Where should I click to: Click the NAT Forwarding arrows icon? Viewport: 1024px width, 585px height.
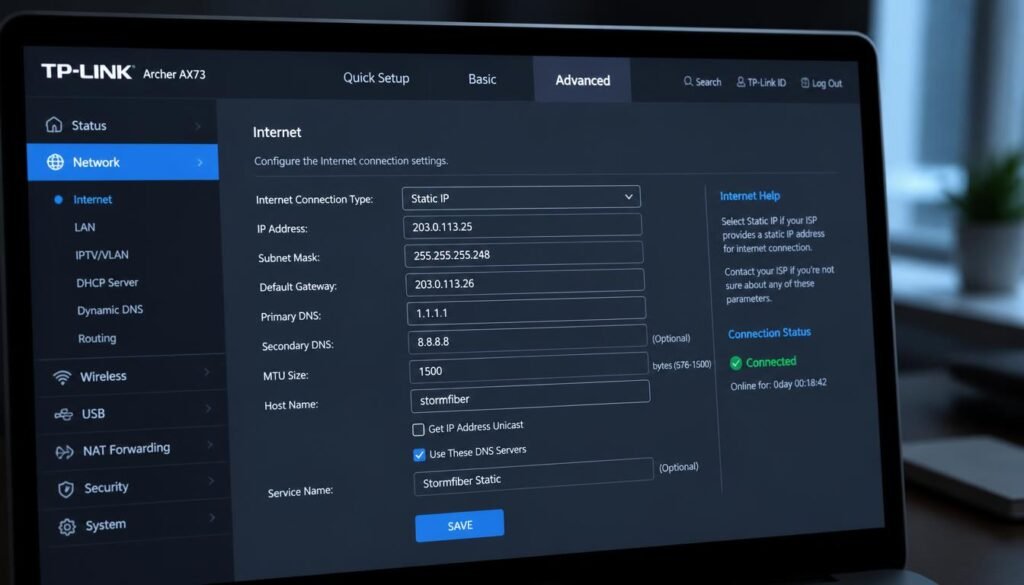pos(65,452)
